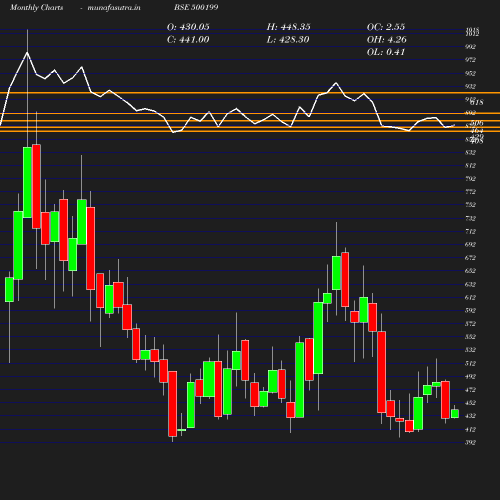Click the munafasutra.in site label
The width and height of the screenshot is (500, 500).
pos(114,7)
